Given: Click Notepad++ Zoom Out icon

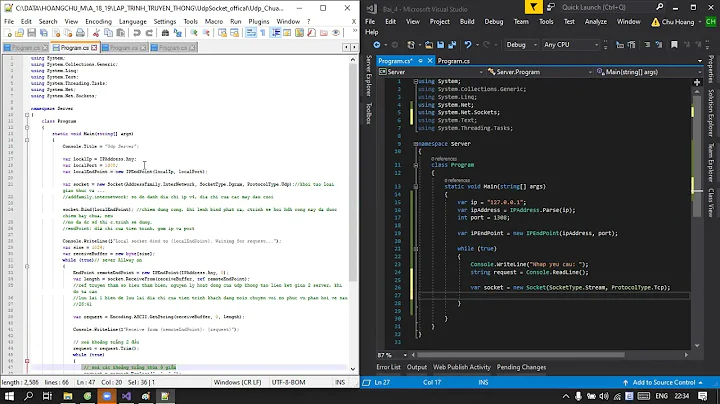Looking at the screenshot, I should (x=206, y=33).
